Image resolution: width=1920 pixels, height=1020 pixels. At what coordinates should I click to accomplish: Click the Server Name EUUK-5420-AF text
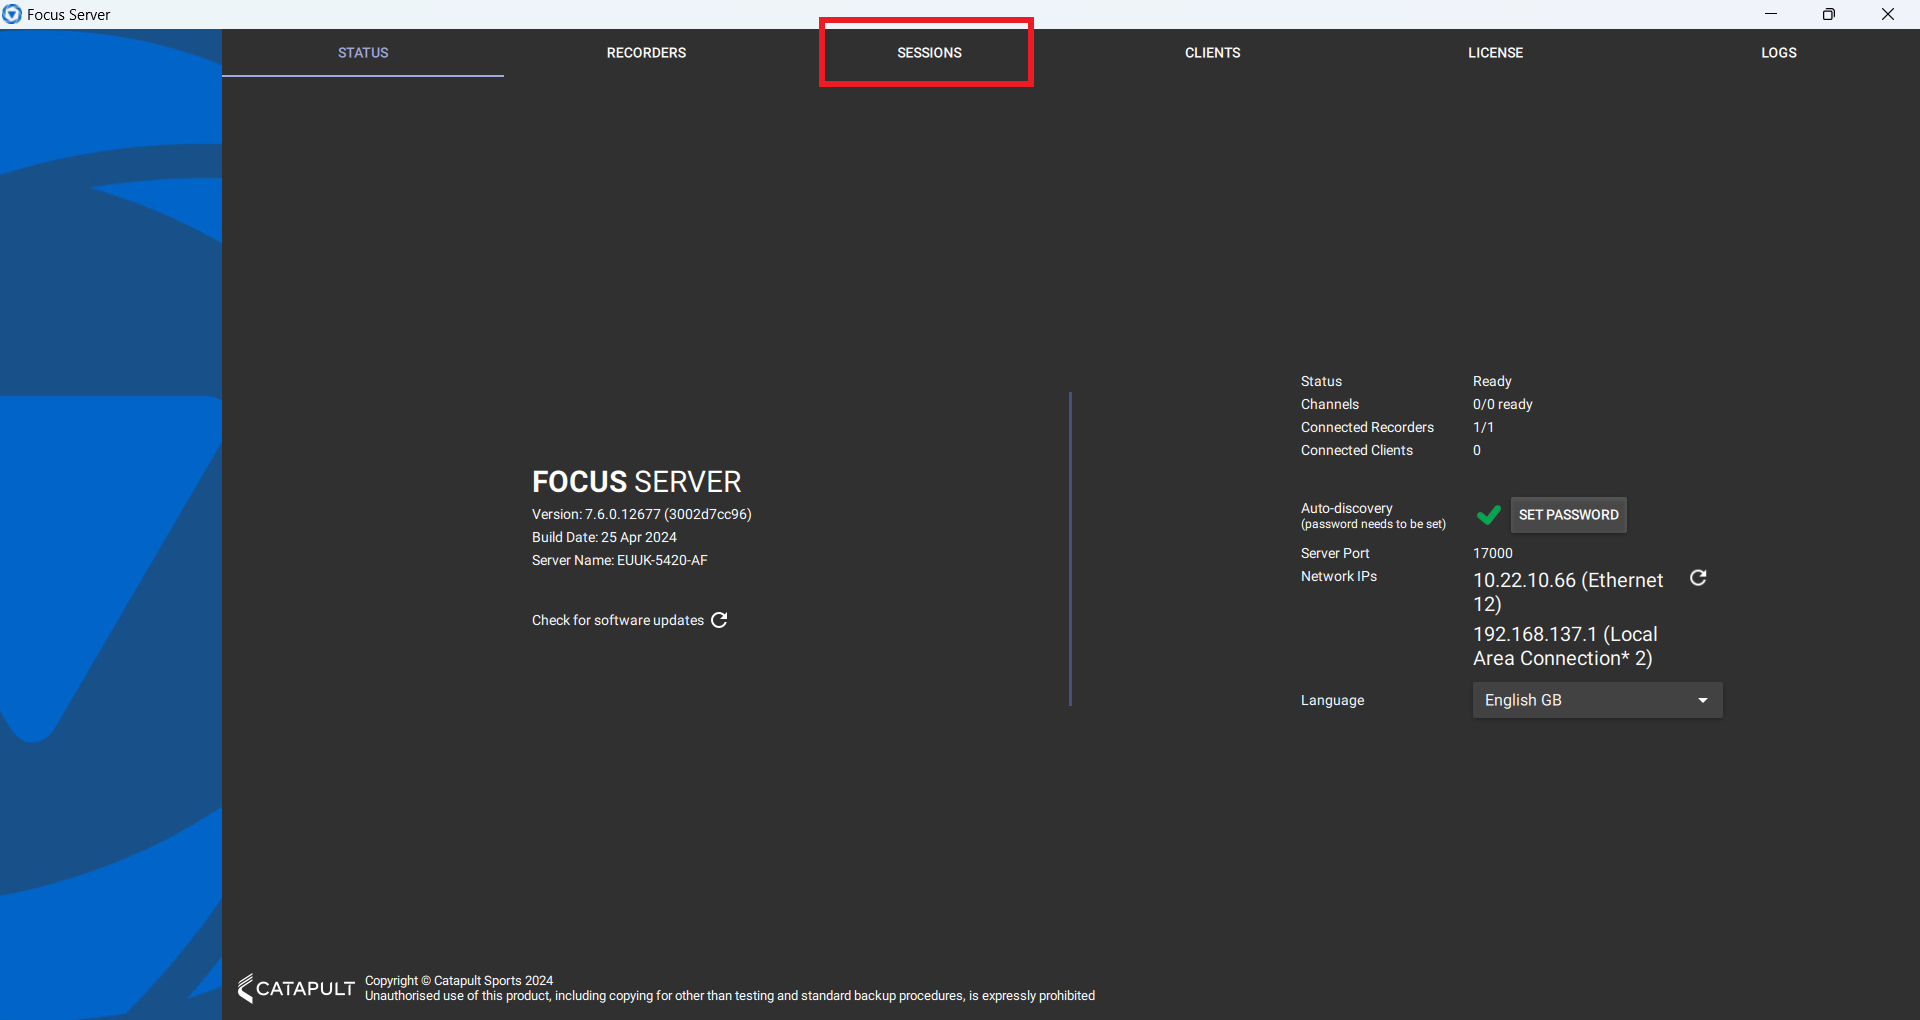coord(620,560)
